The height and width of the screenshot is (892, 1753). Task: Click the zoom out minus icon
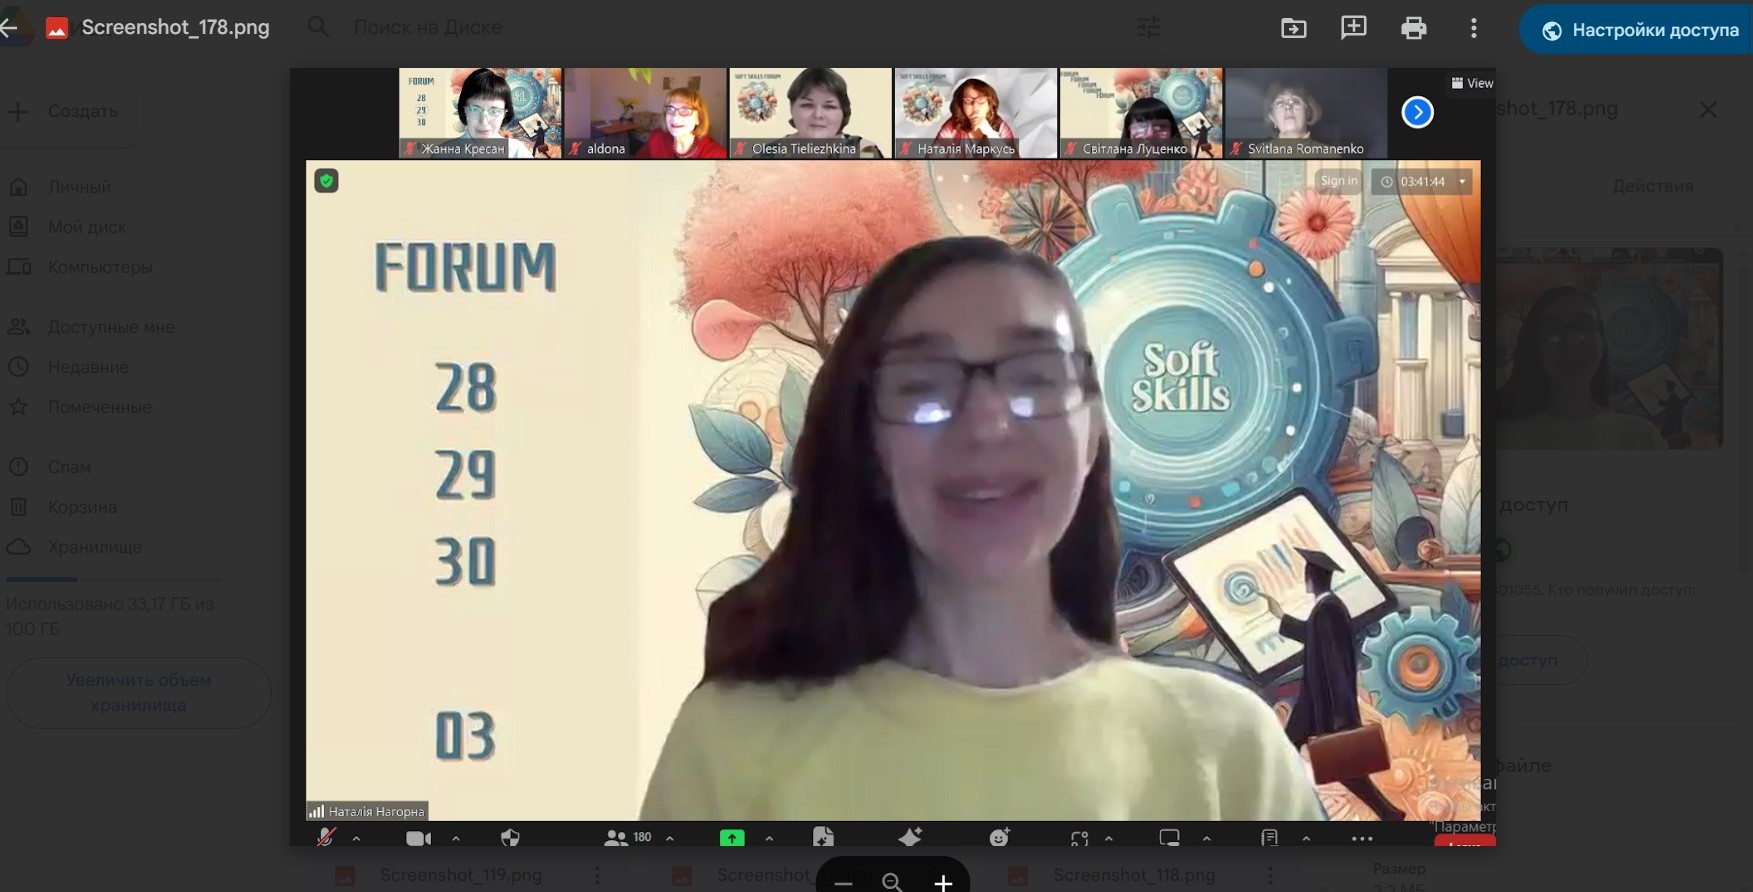point(843,882)
